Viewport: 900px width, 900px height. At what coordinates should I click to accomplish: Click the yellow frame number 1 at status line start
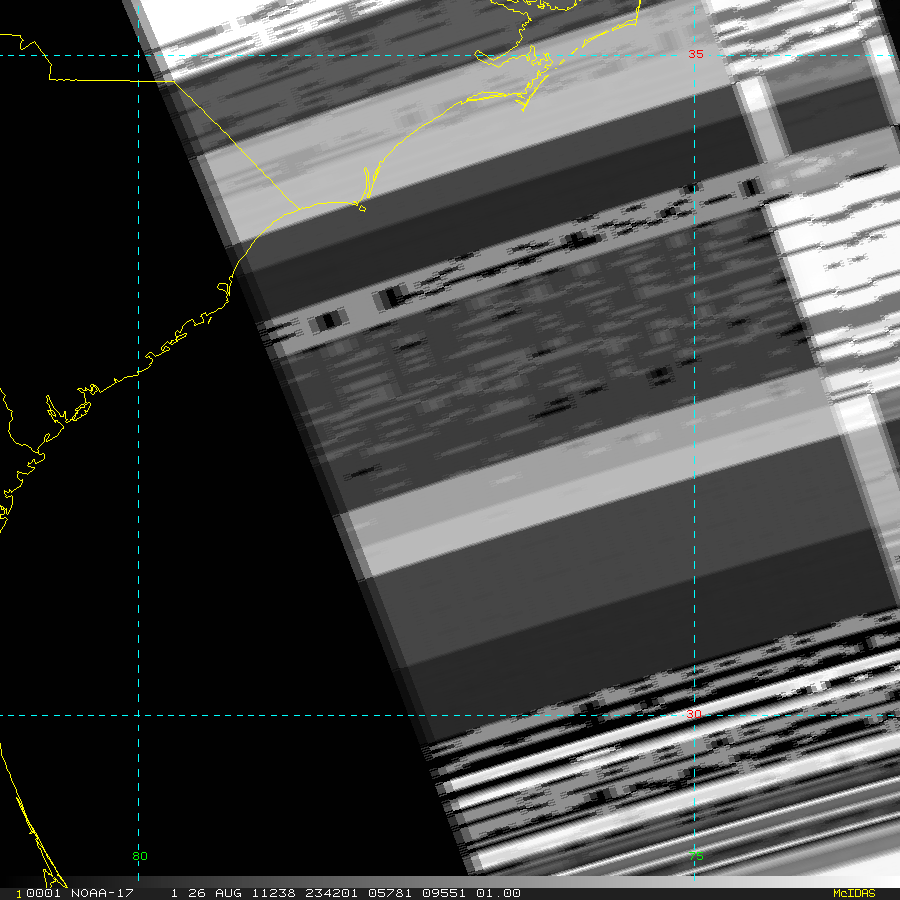[x=18, y=894]
